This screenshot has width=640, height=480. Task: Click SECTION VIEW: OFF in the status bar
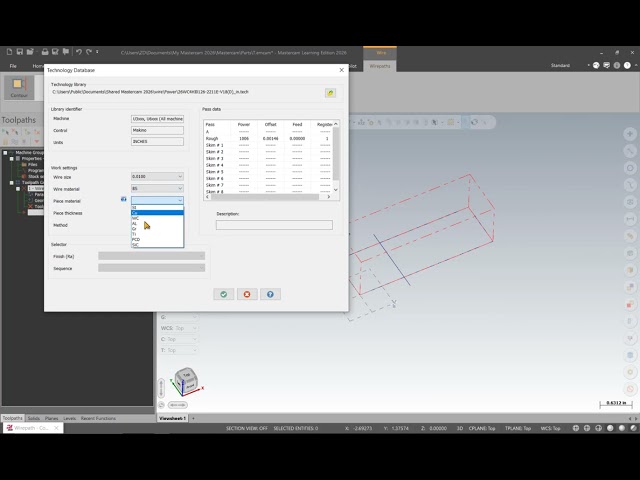tap(247, 428)
